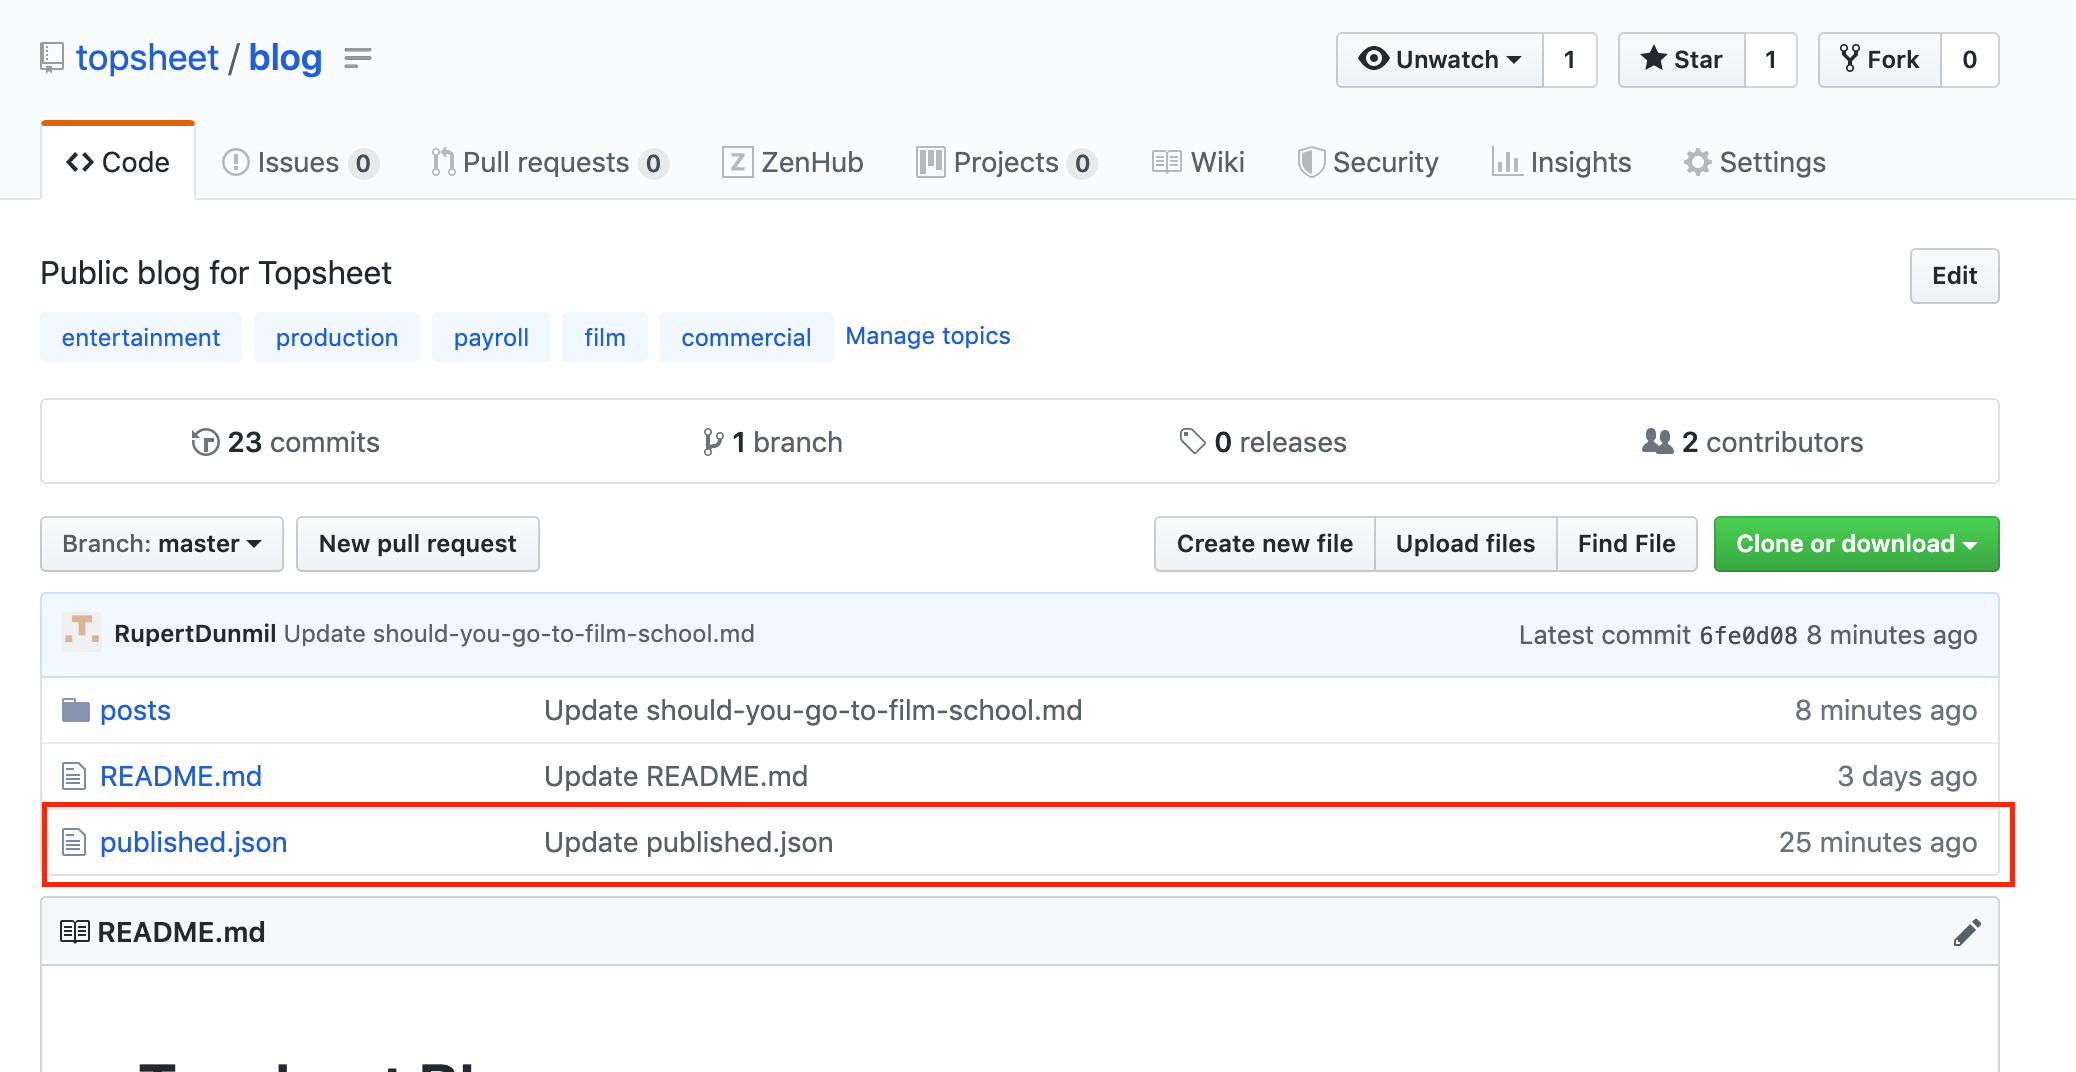
Task: Open the Pull requests tab
Action: [x=549, y=162]
